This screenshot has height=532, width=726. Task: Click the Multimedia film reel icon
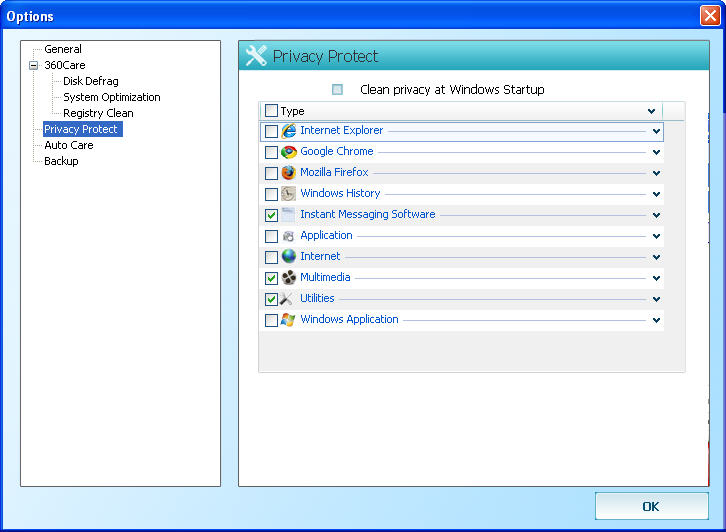288,277
